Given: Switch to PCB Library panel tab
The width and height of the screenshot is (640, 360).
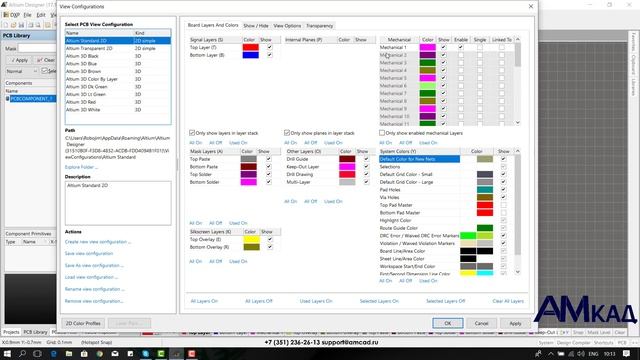Looking at the screenshot, I should coord(35,332).
